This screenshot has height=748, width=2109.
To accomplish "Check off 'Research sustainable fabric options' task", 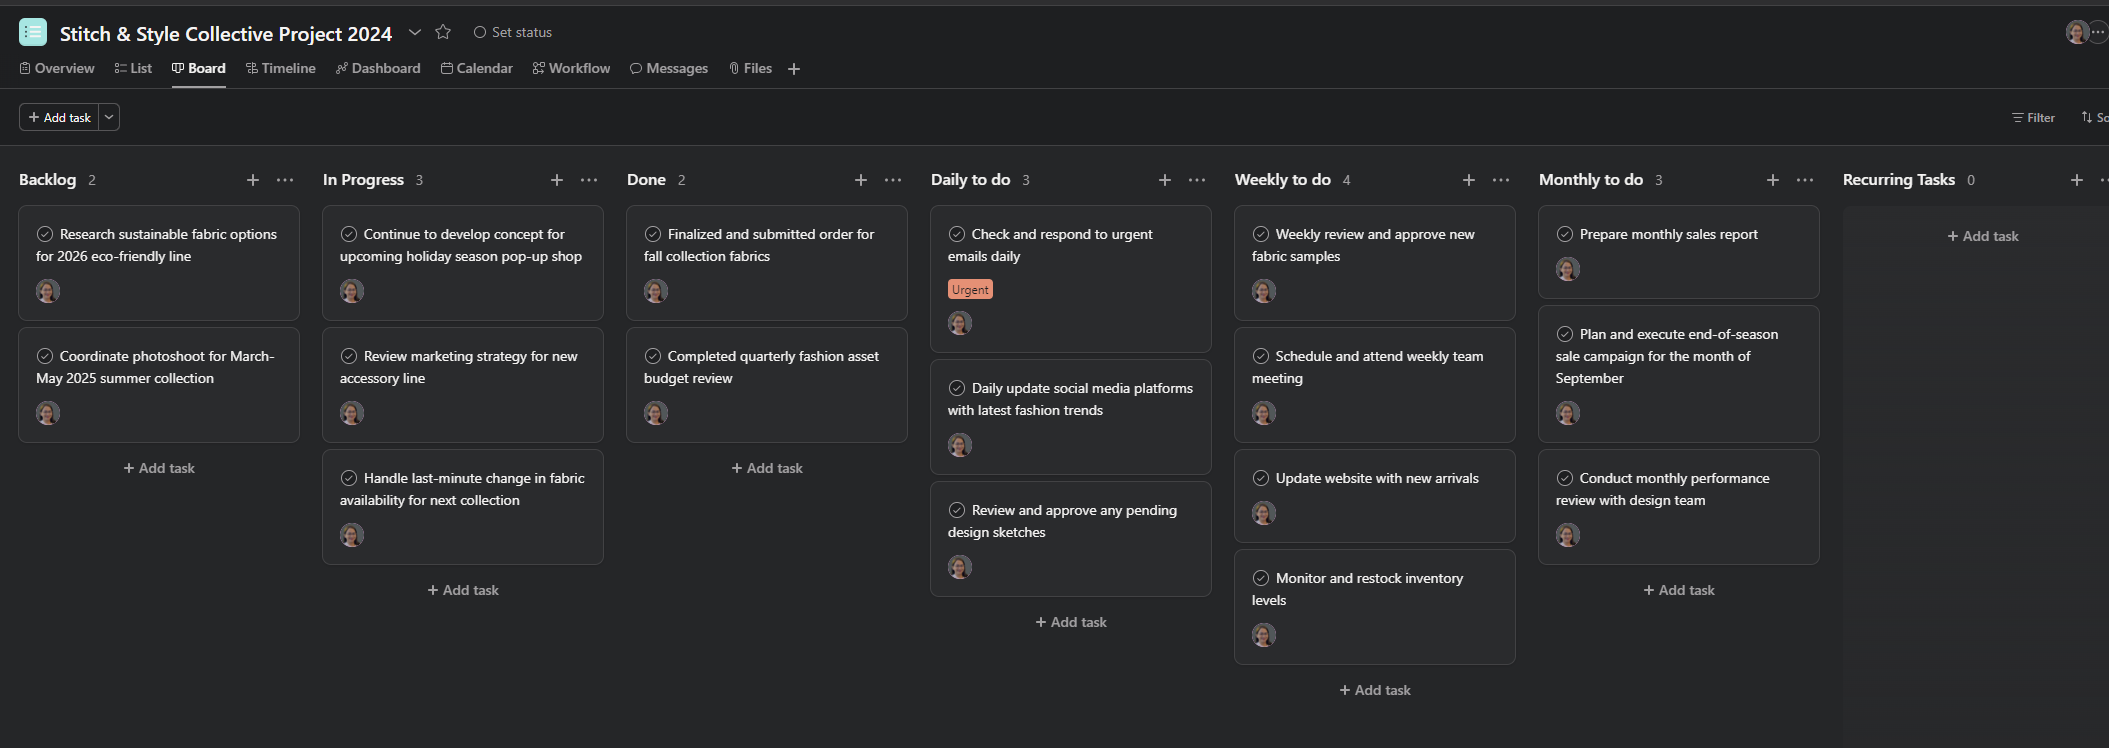I will (45, 234).
